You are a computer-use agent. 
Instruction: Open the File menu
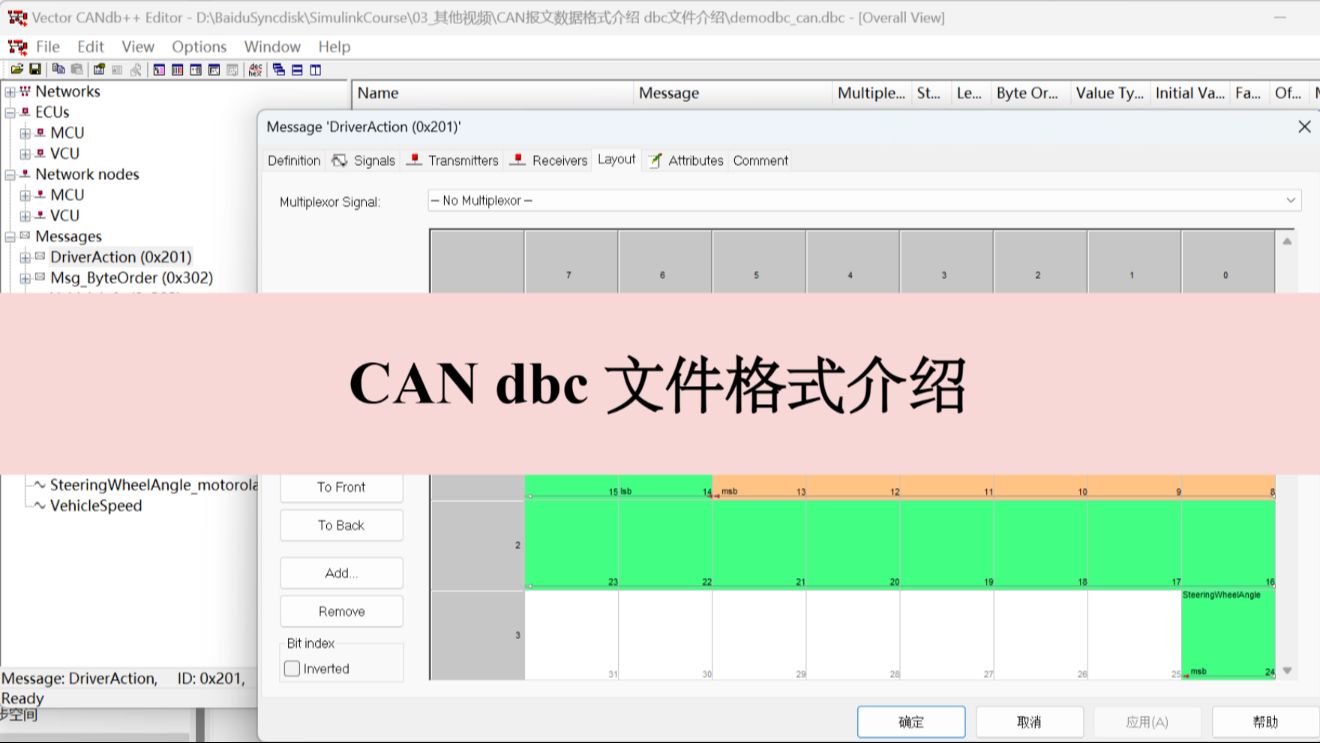tap(48, 46)
